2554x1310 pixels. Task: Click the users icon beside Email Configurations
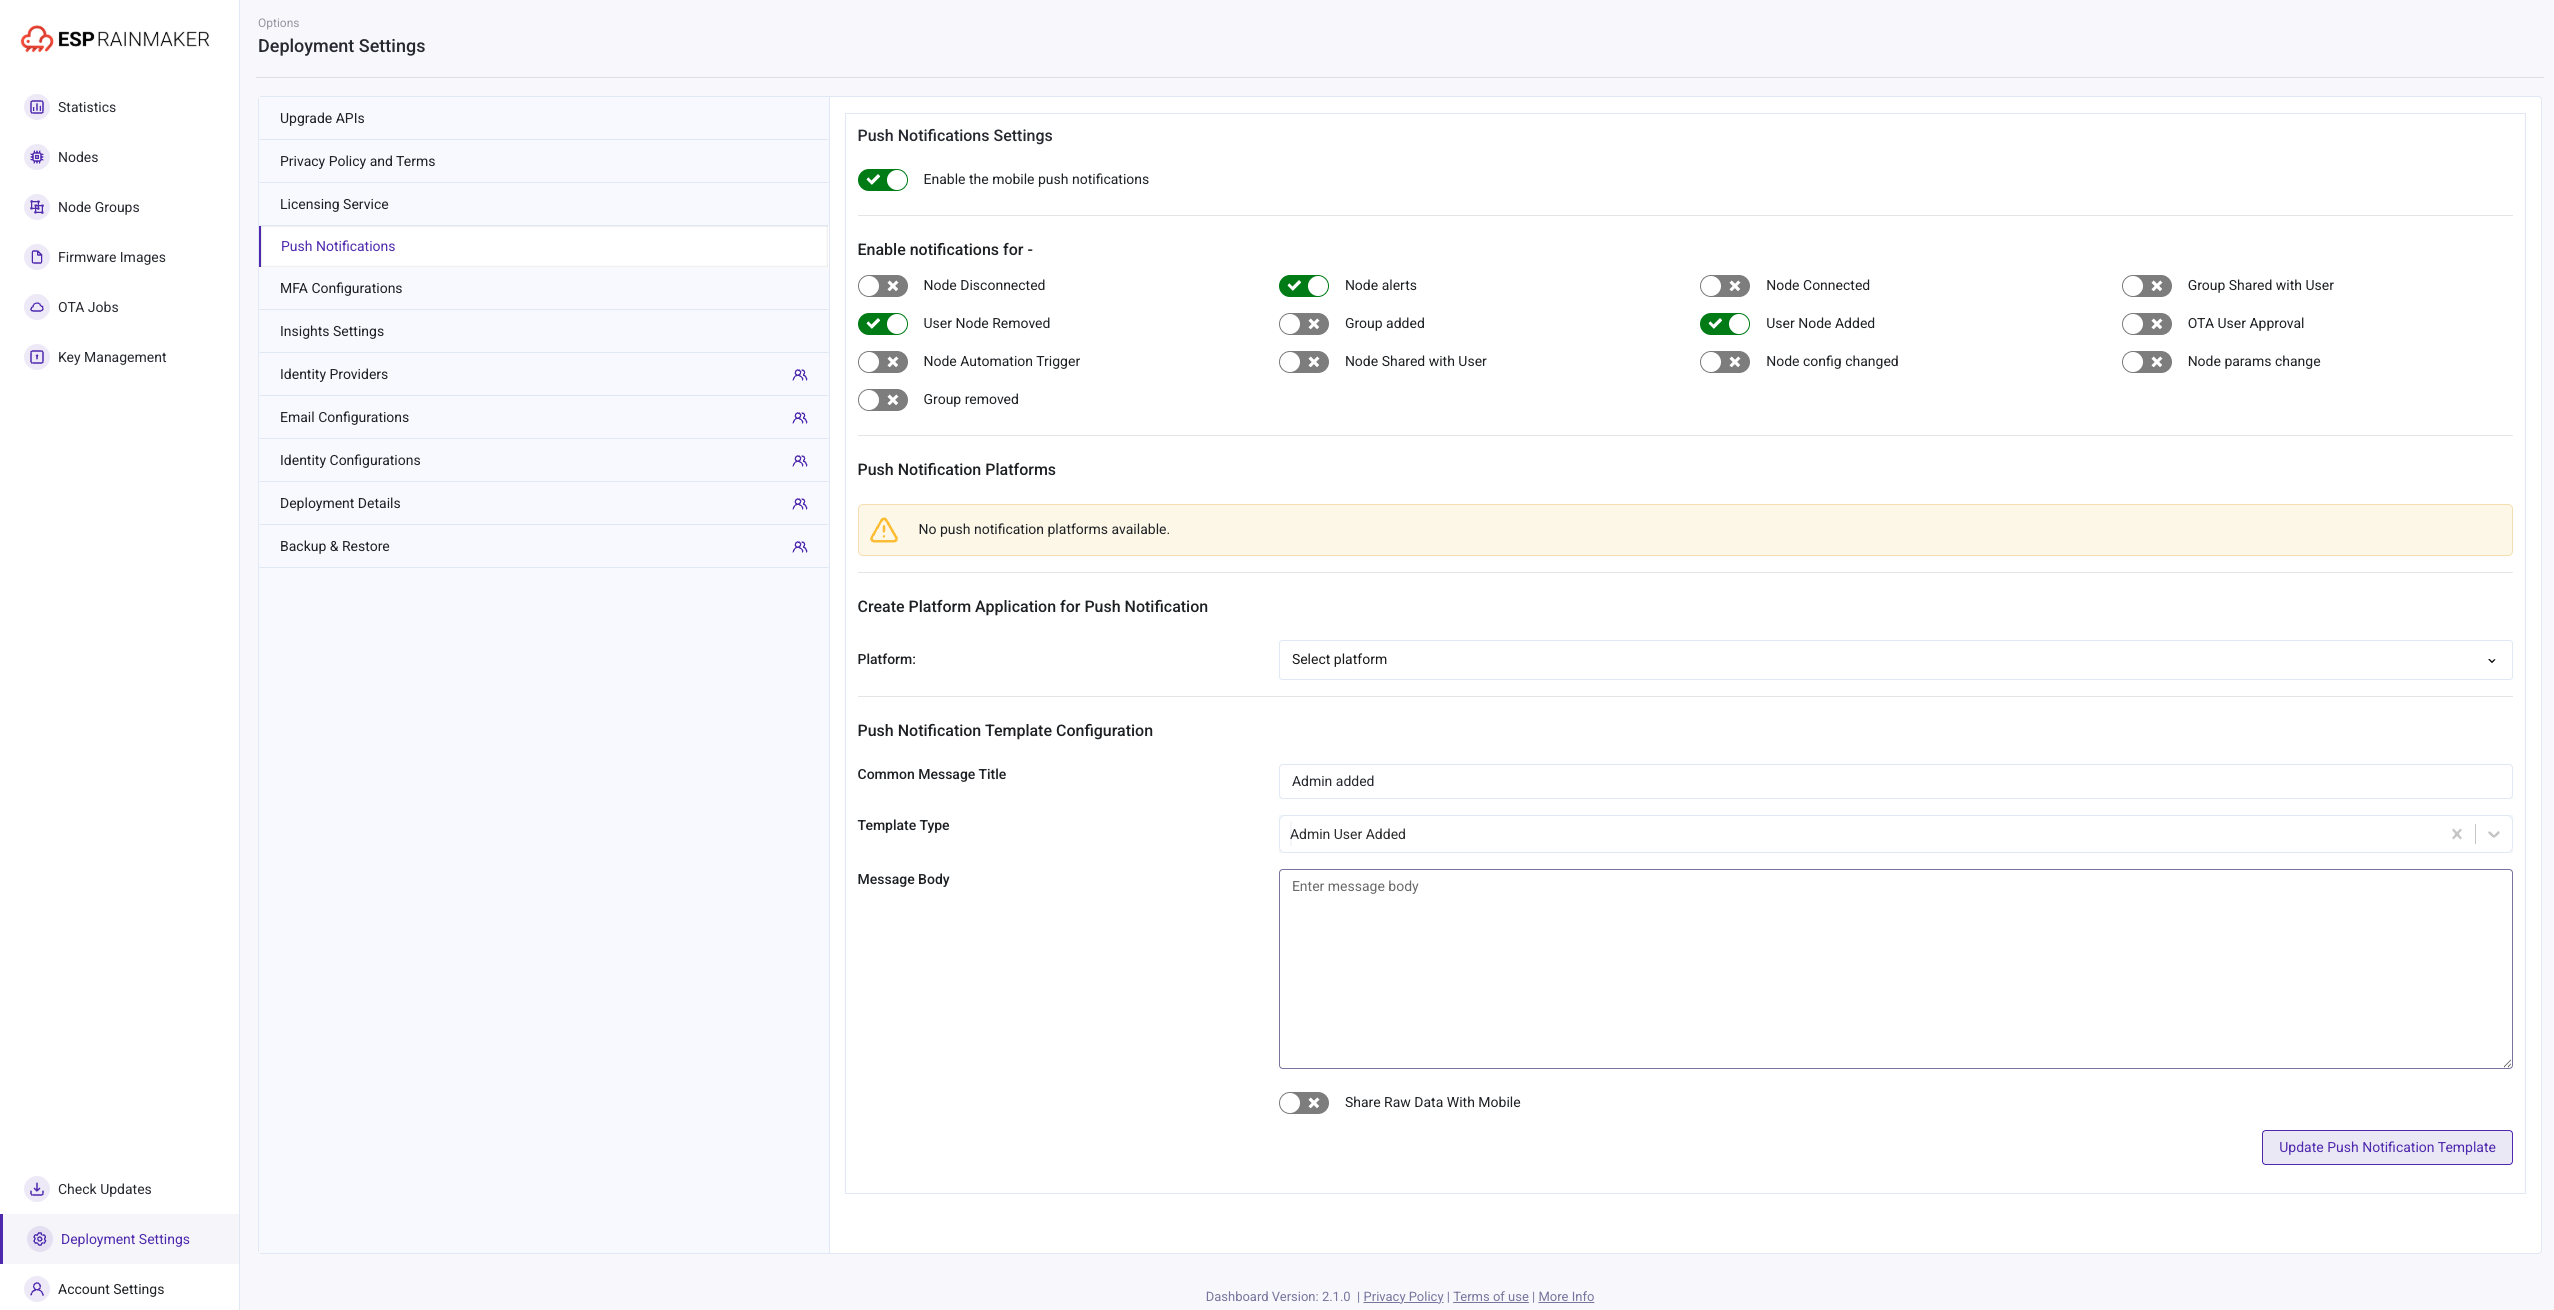pos(800,418)
